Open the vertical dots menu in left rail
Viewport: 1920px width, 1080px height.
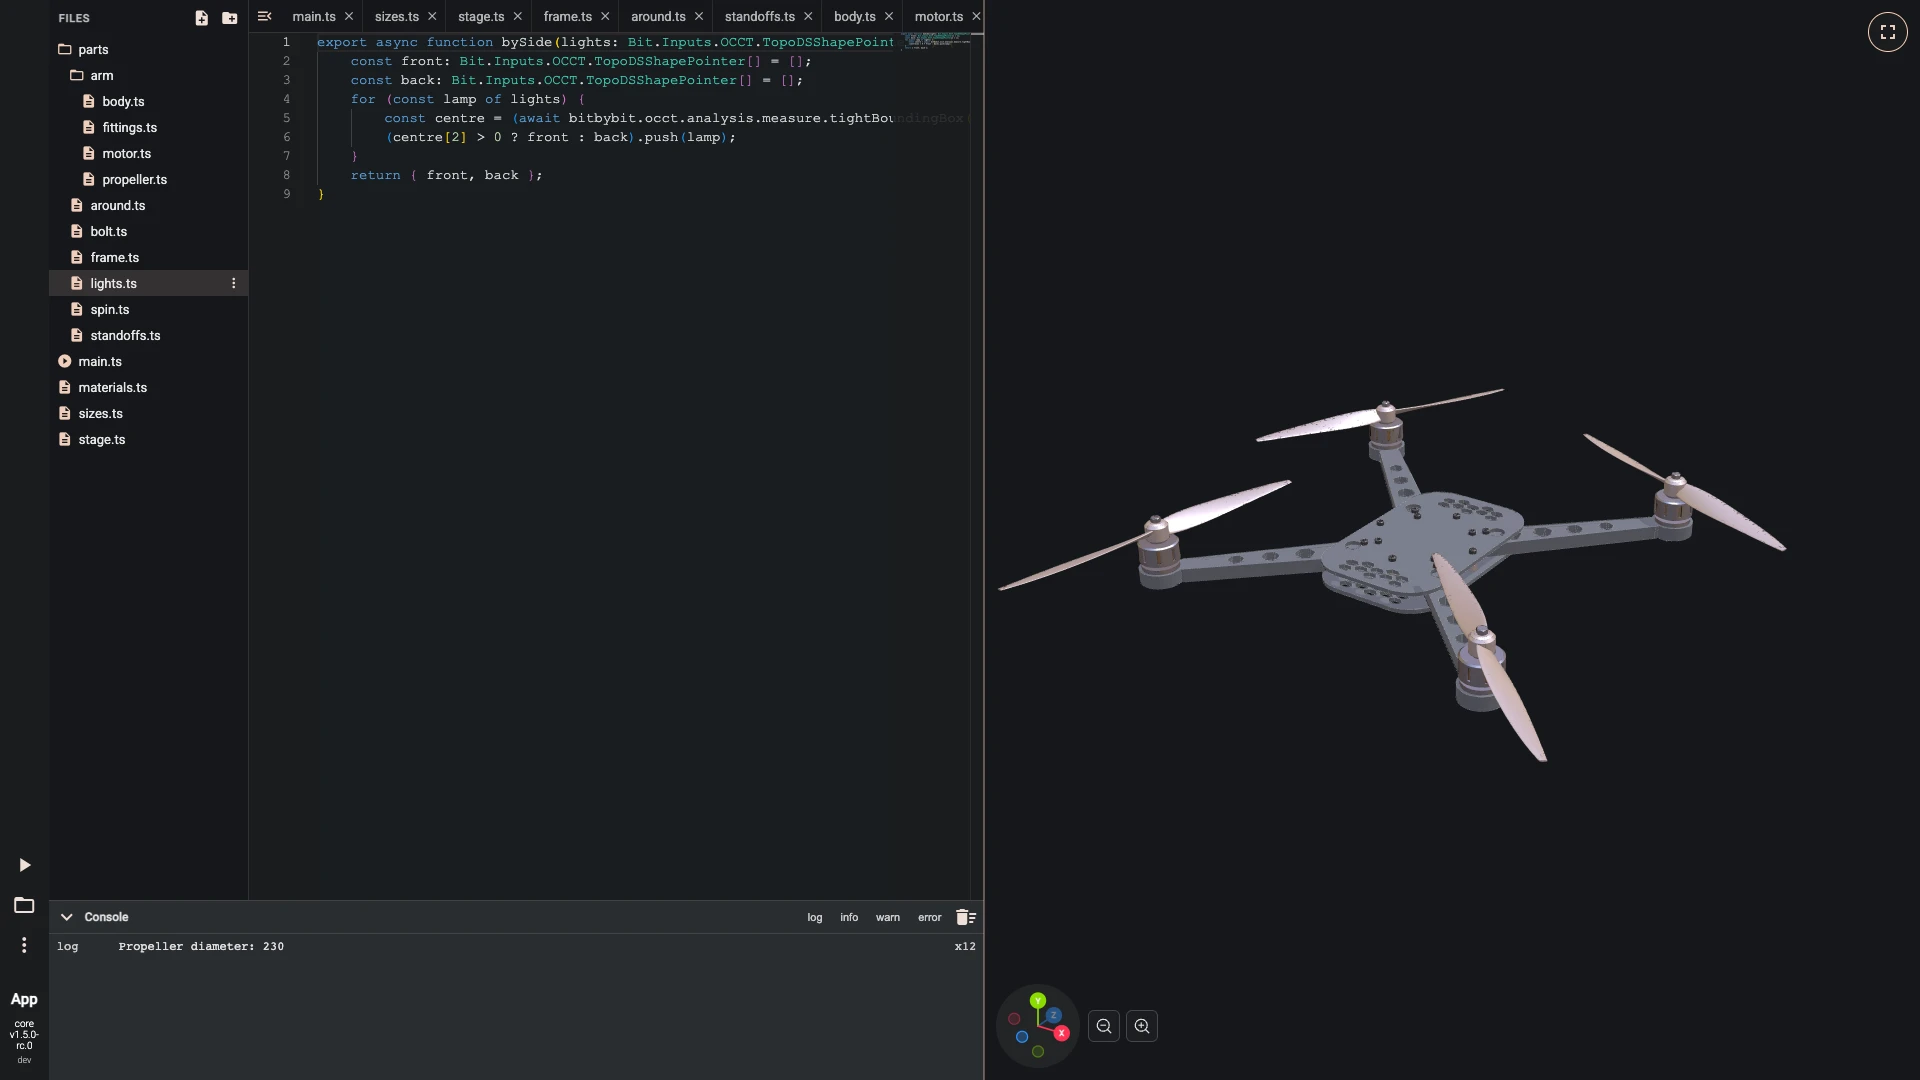pyautogui.click(x=24, y=945)
